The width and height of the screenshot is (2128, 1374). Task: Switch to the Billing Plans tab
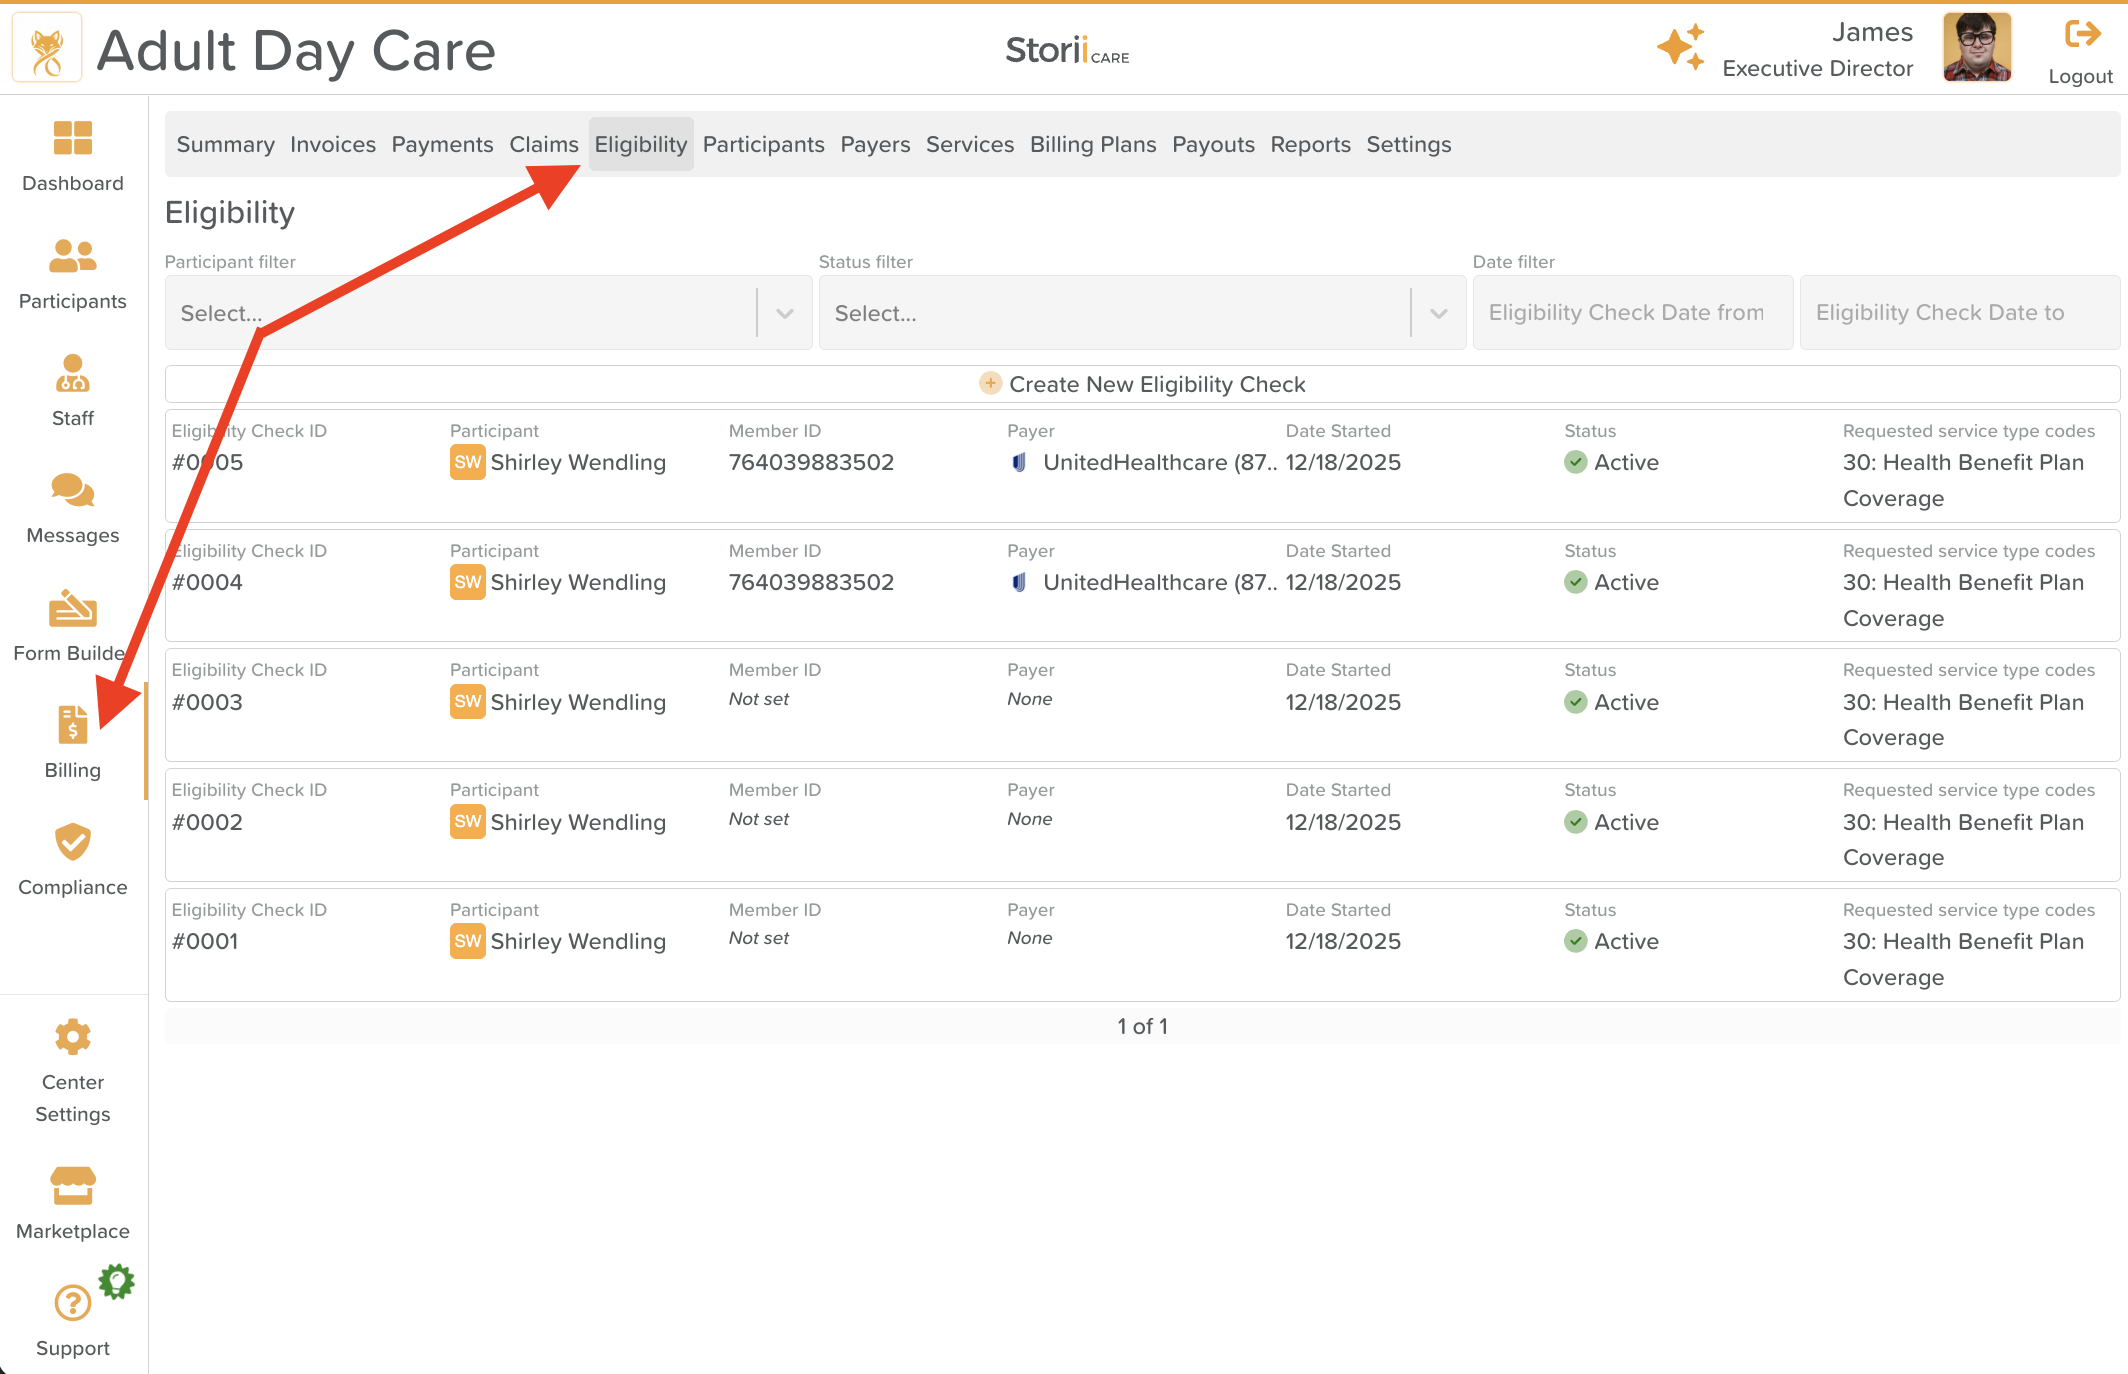pyautogui.click(x=1092, y=145)
